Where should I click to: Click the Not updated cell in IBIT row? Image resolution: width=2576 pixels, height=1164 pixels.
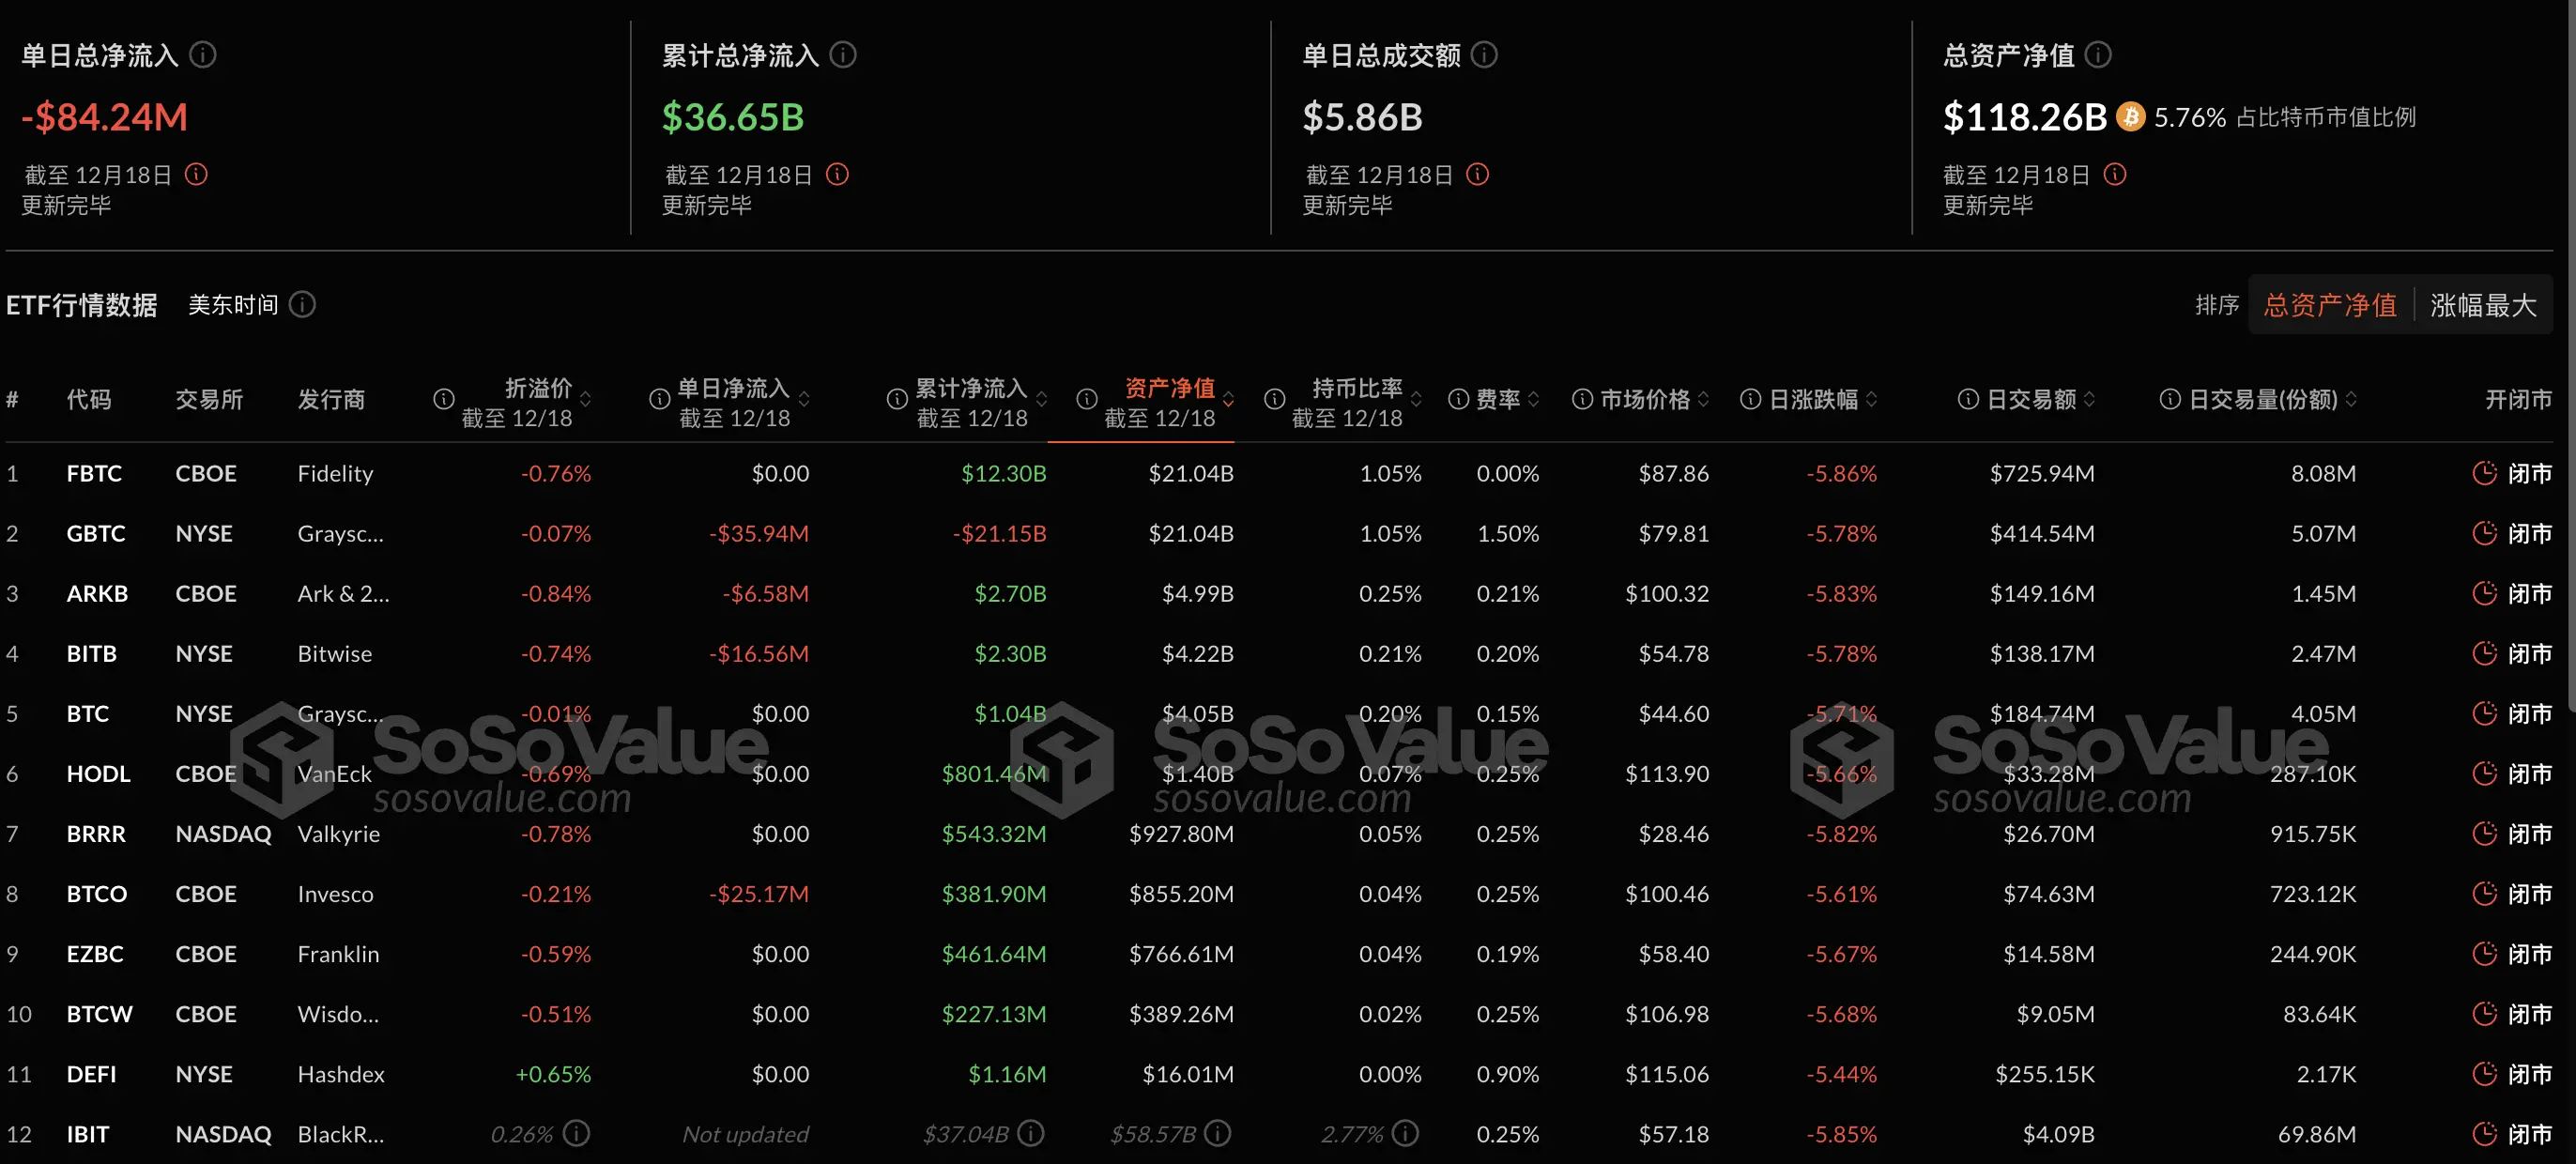tap(745, 1134)
